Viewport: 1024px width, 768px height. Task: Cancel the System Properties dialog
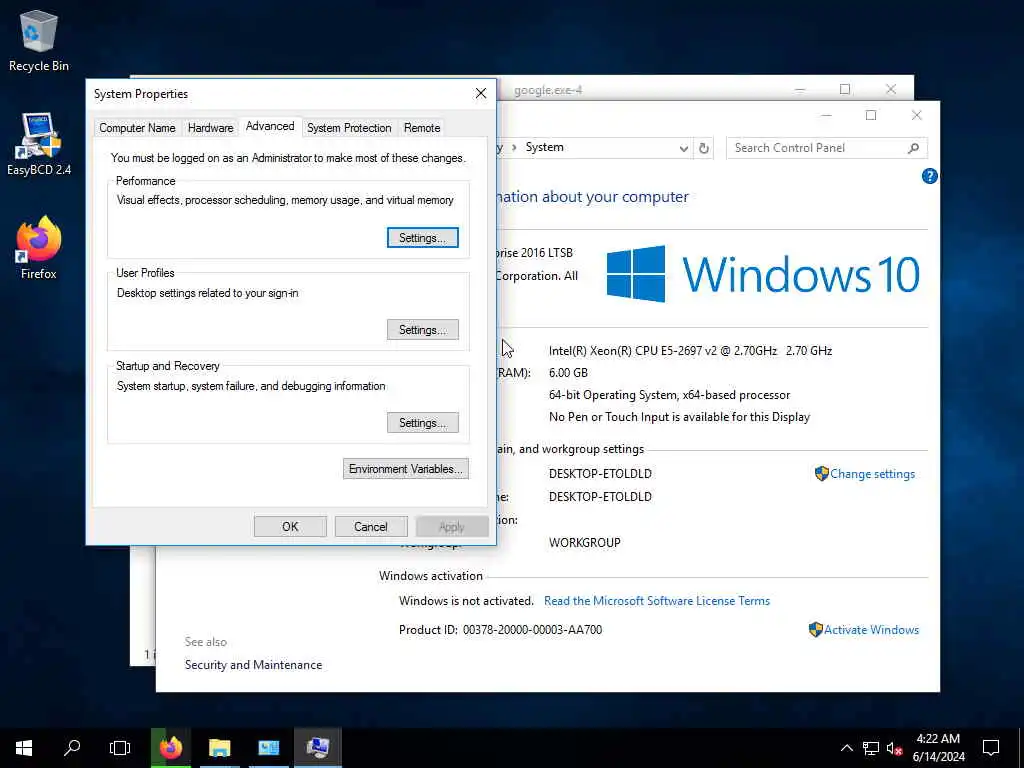(371, 527)
